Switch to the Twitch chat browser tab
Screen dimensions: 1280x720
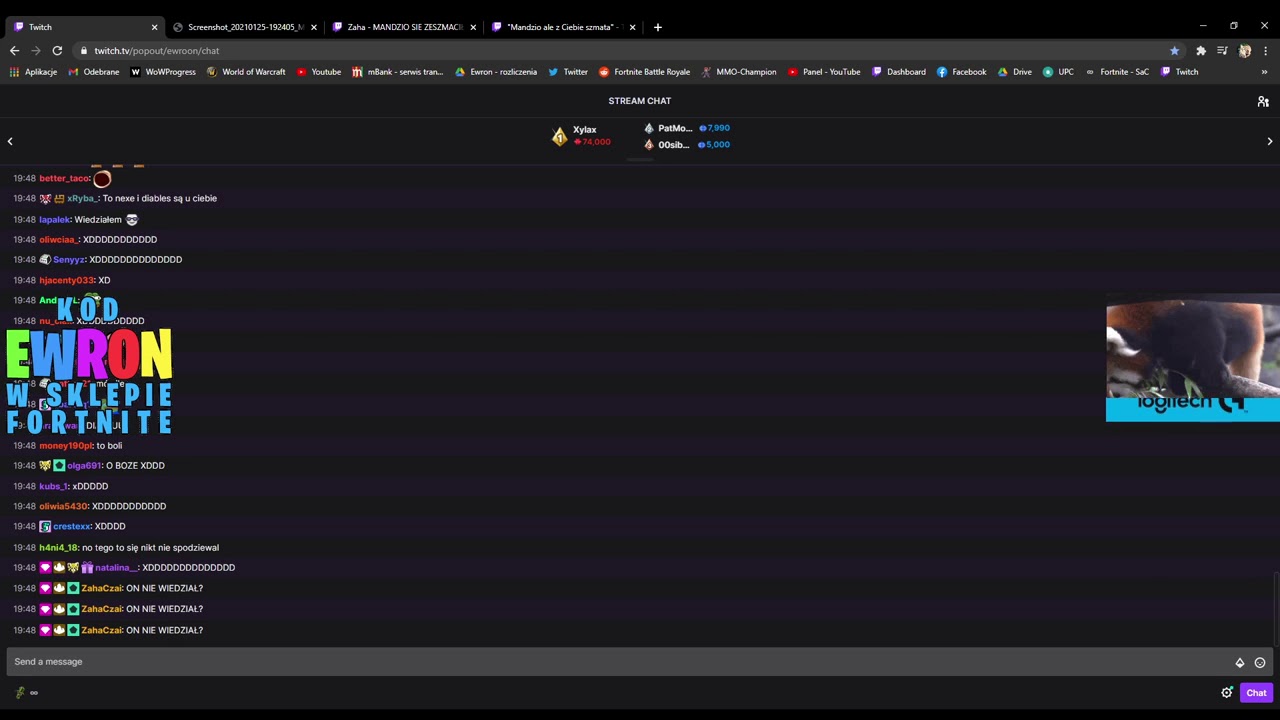click(84, 27)
